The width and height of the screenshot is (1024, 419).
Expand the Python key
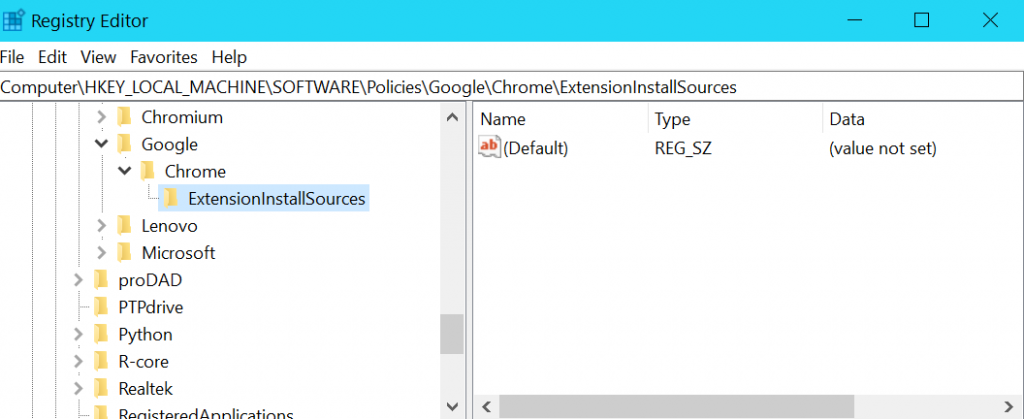pyautogui.click(x=78, y=335)
